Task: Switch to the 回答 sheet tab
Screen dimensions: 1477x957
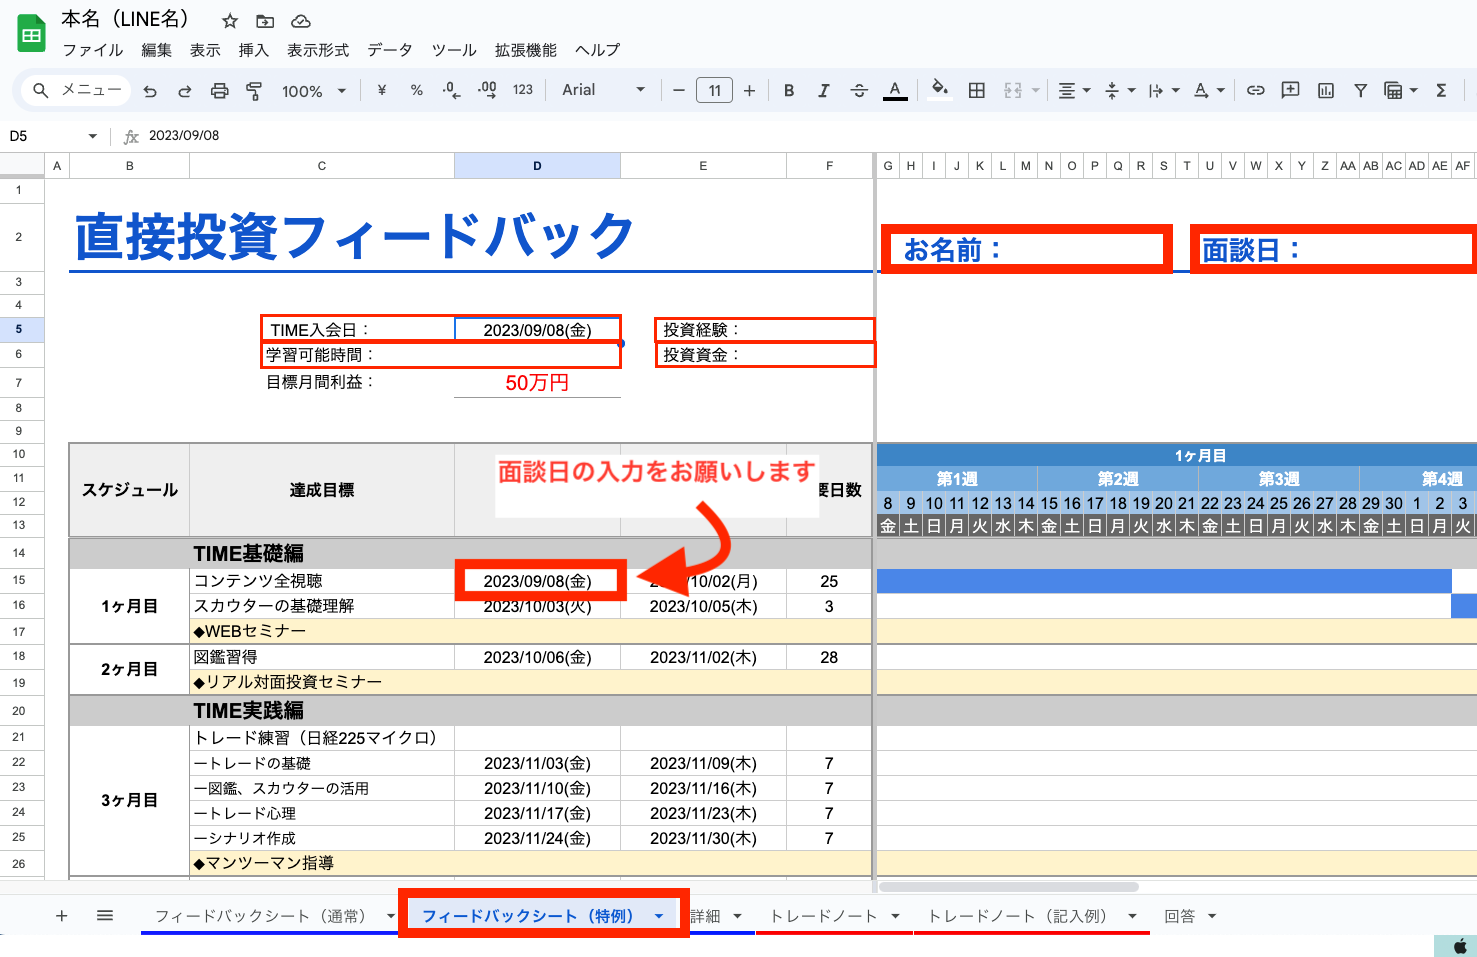Action: [x=1179, y=915]
